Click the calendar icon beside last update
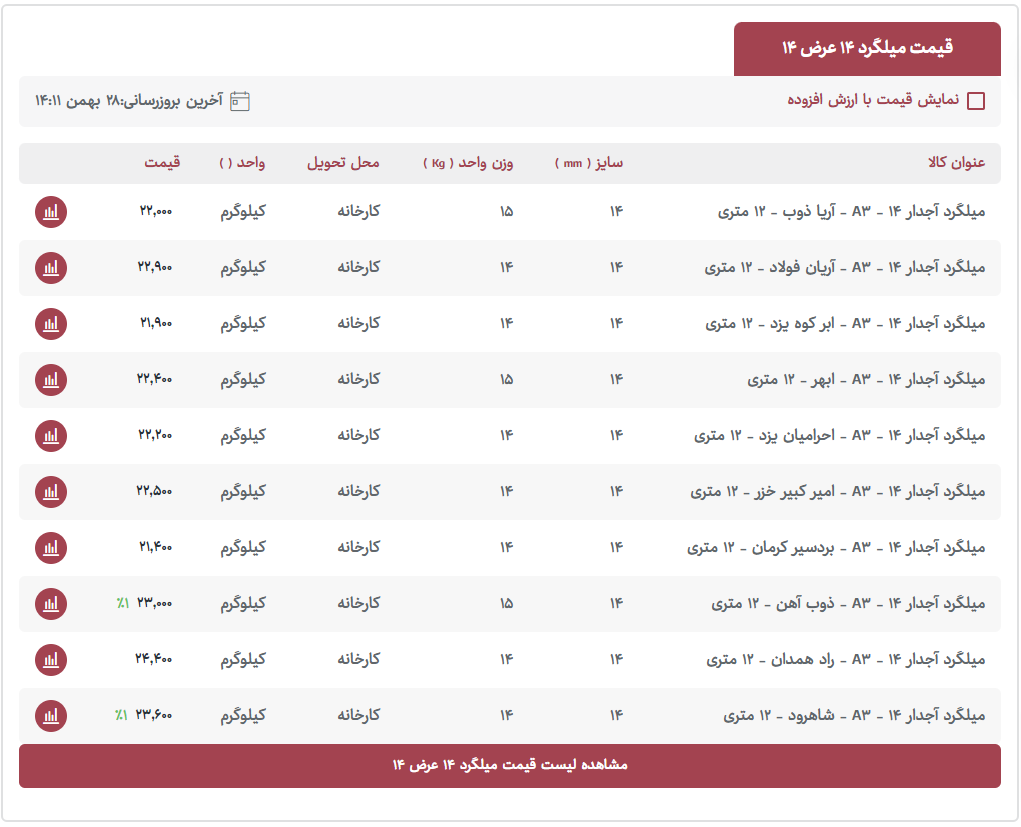The height and width of the screenshot is (827, 1021). tap(240, 101)
